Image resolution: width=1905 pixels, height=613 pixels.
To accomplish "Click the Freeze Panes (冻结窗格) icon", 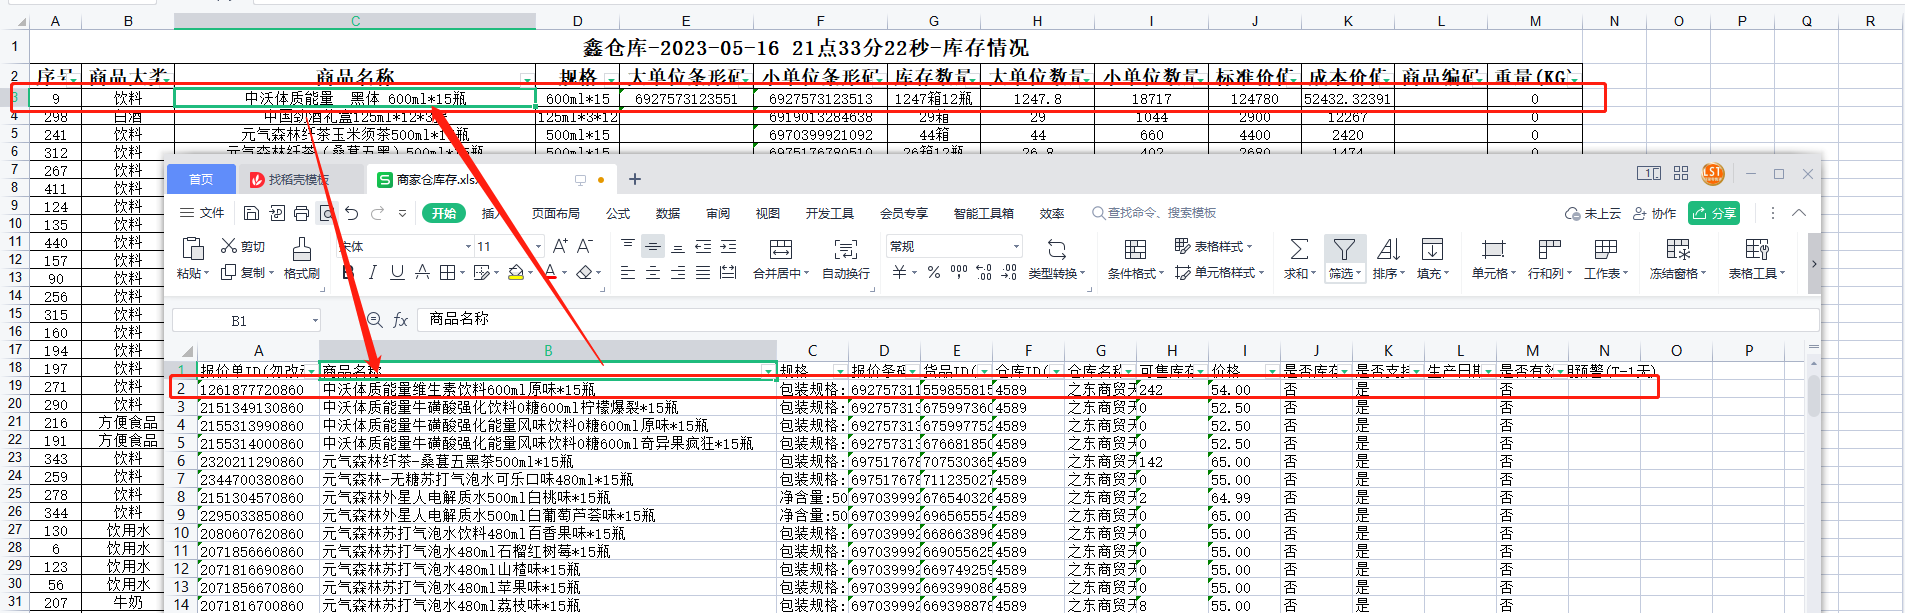I will click(1678, 249).
